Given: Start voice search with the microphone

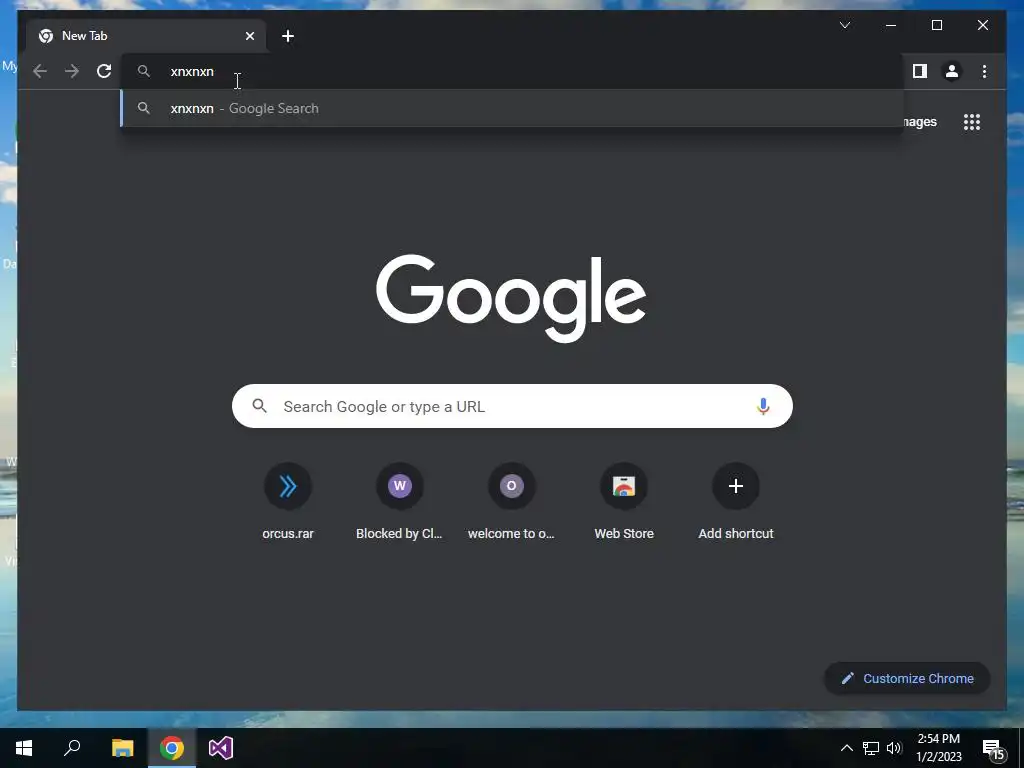Looking at the screenshot, I should click(x=763, y=406).
